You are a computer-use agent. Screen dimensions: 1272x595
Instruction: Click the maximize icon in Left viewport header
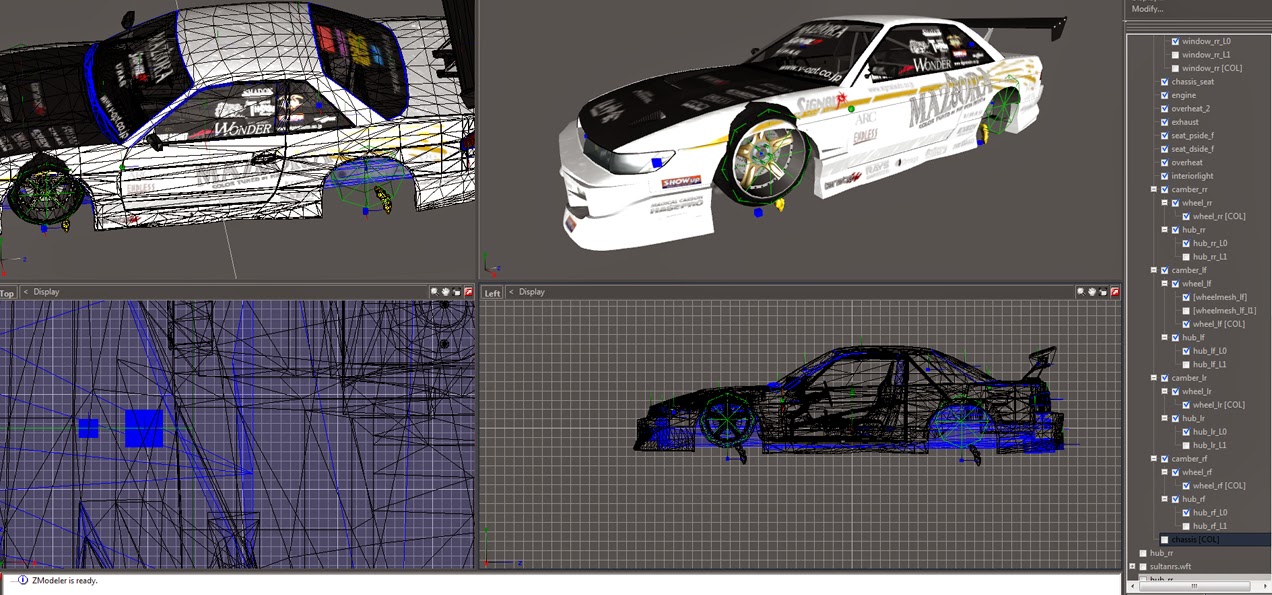click(x=1103, y=292)
